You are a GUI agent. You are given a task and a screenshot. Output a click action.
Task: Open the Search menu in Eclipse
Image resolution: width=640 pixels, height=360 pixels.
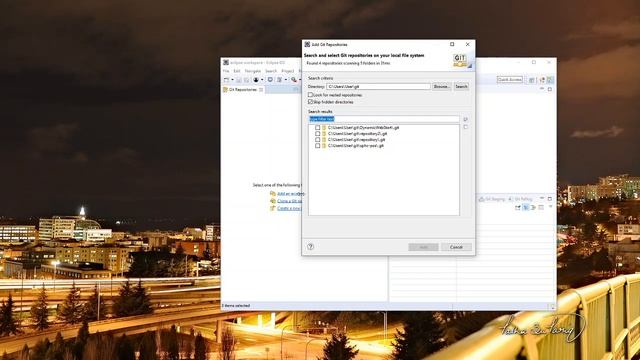coord(271,71)
